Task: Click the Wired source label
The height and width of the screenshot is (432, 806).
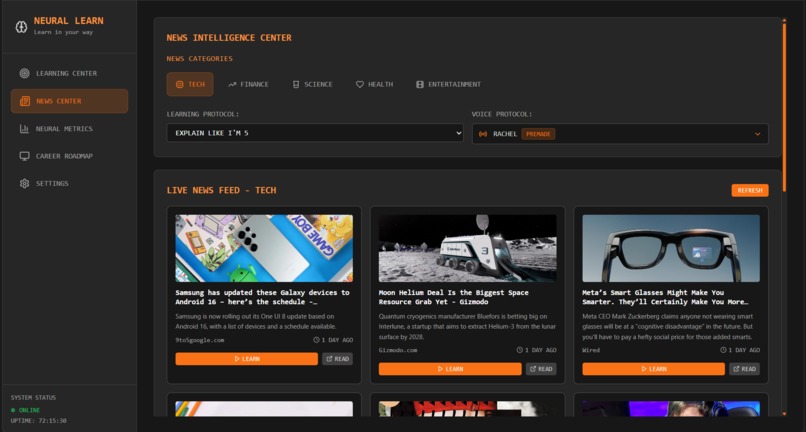Action: (591, 350)
